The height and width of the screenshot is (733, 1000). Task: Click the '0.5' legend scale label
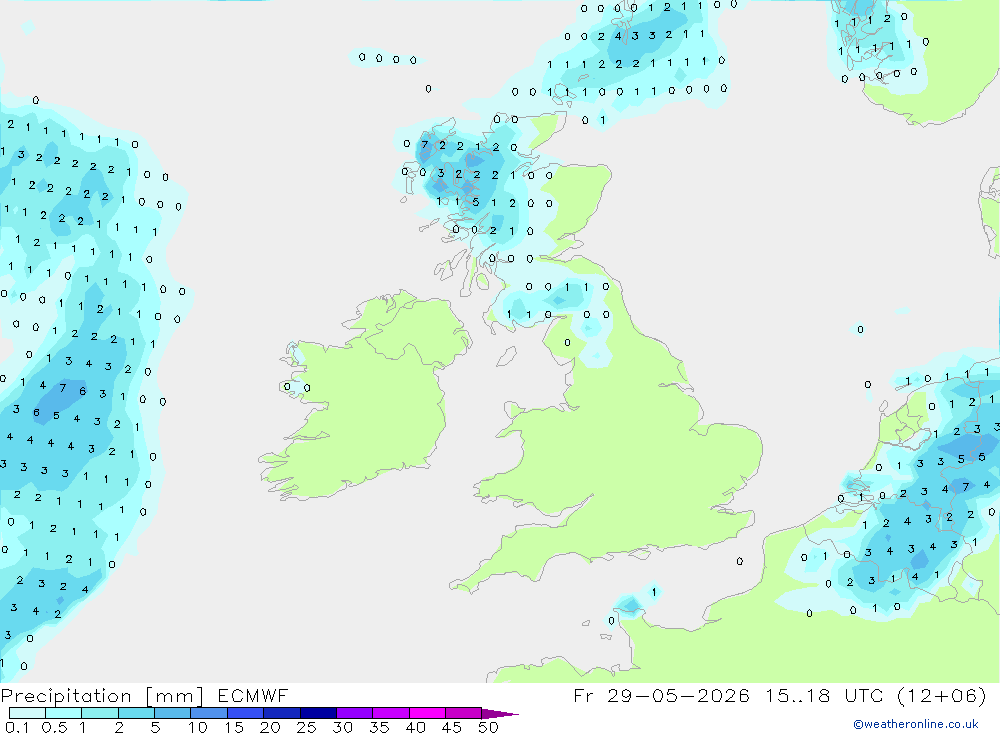click(54, 727)
